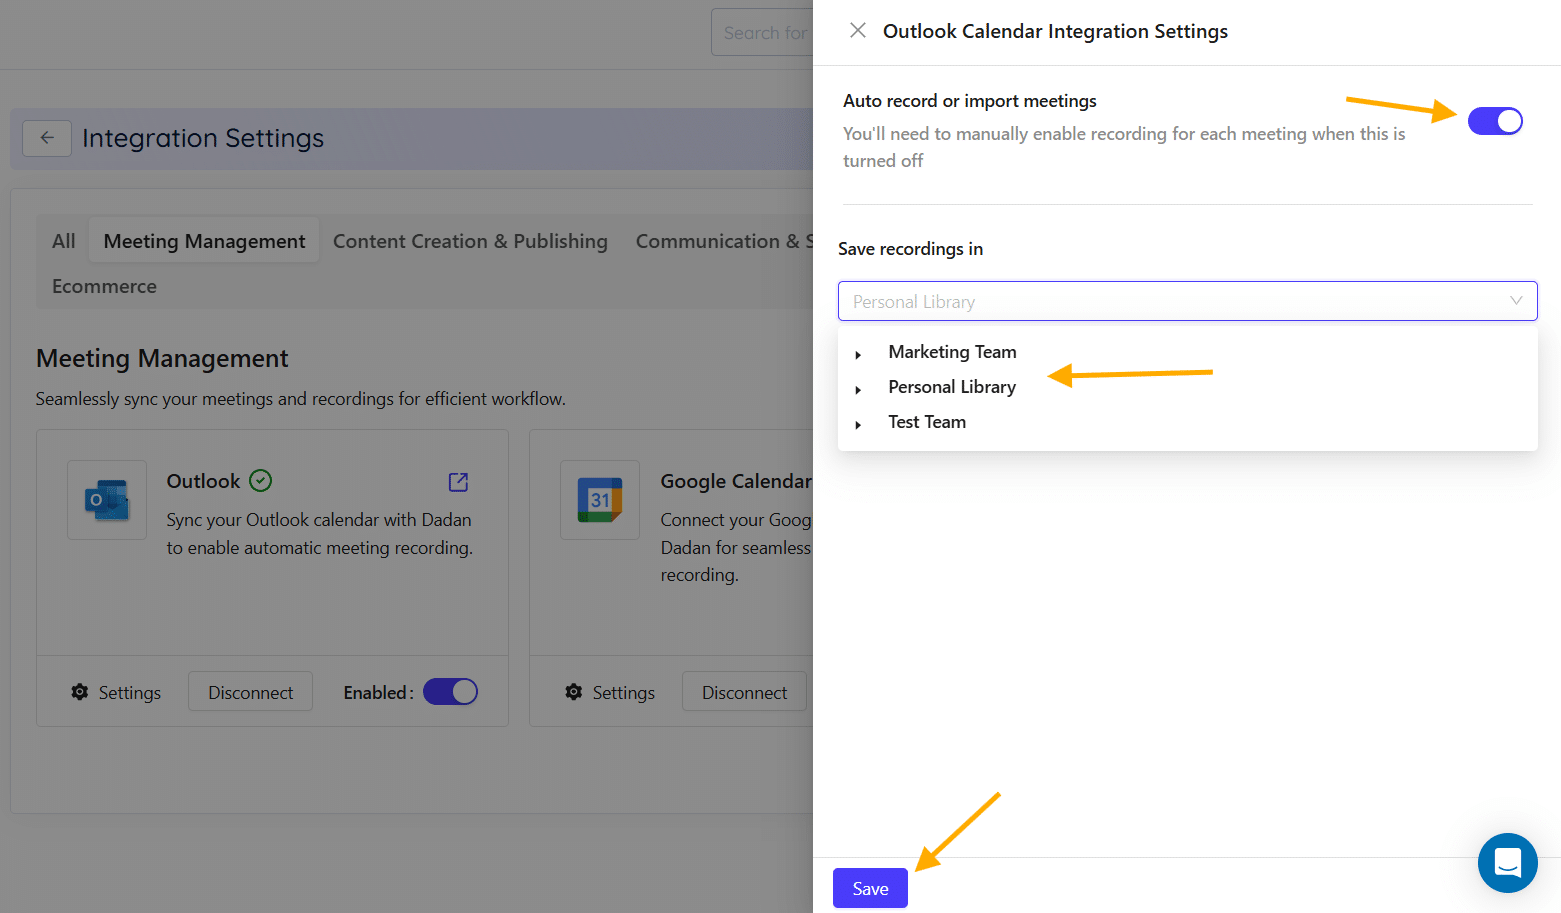Click the green verified checkmark beside Outlook
The image size is (1561, 913).
[259, 480]
